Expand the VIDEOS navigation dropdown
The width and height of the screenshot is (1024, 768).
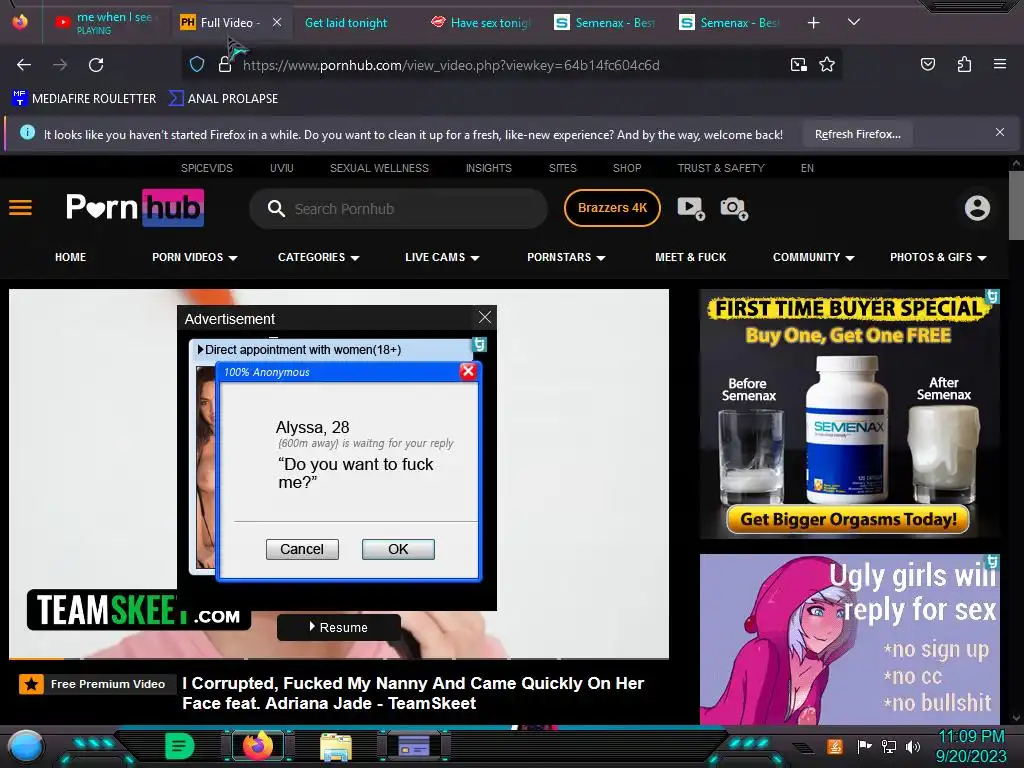coord(195,257)
